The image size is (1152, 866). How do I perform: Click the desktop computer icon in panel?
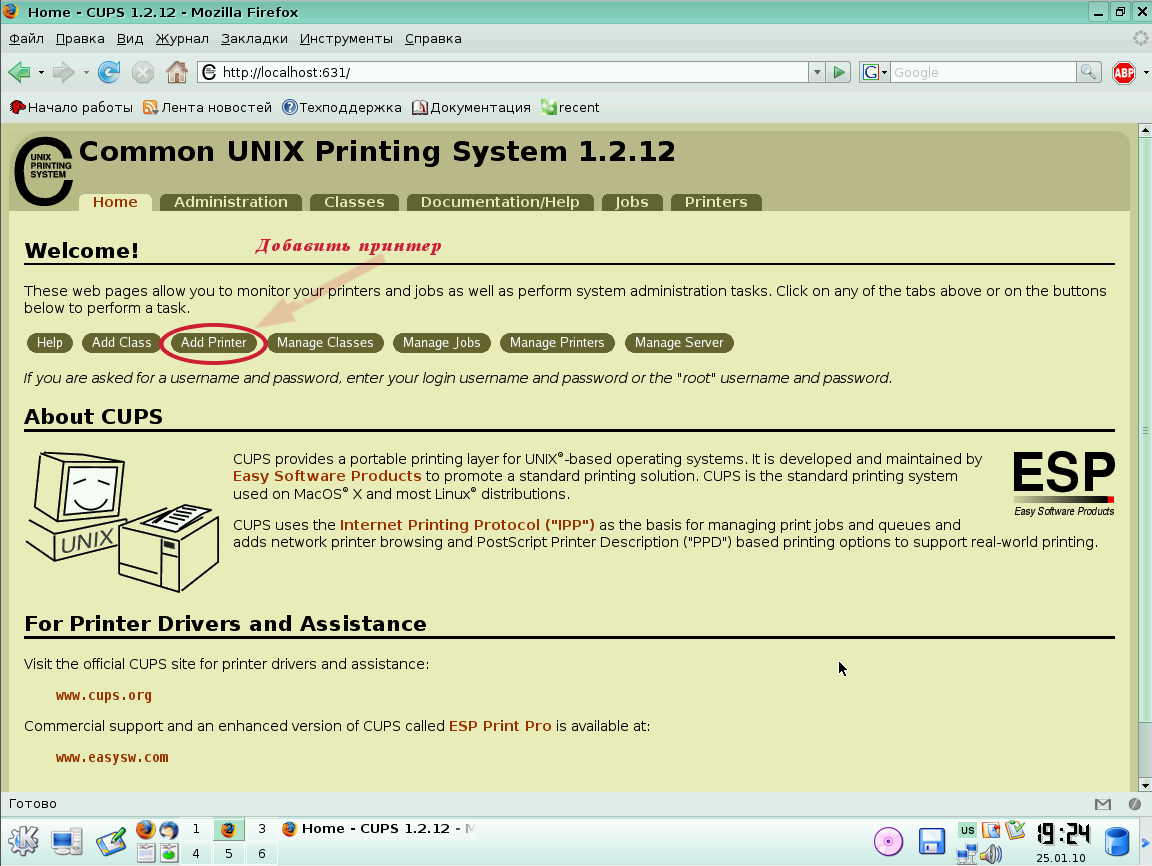pos(67,841)
